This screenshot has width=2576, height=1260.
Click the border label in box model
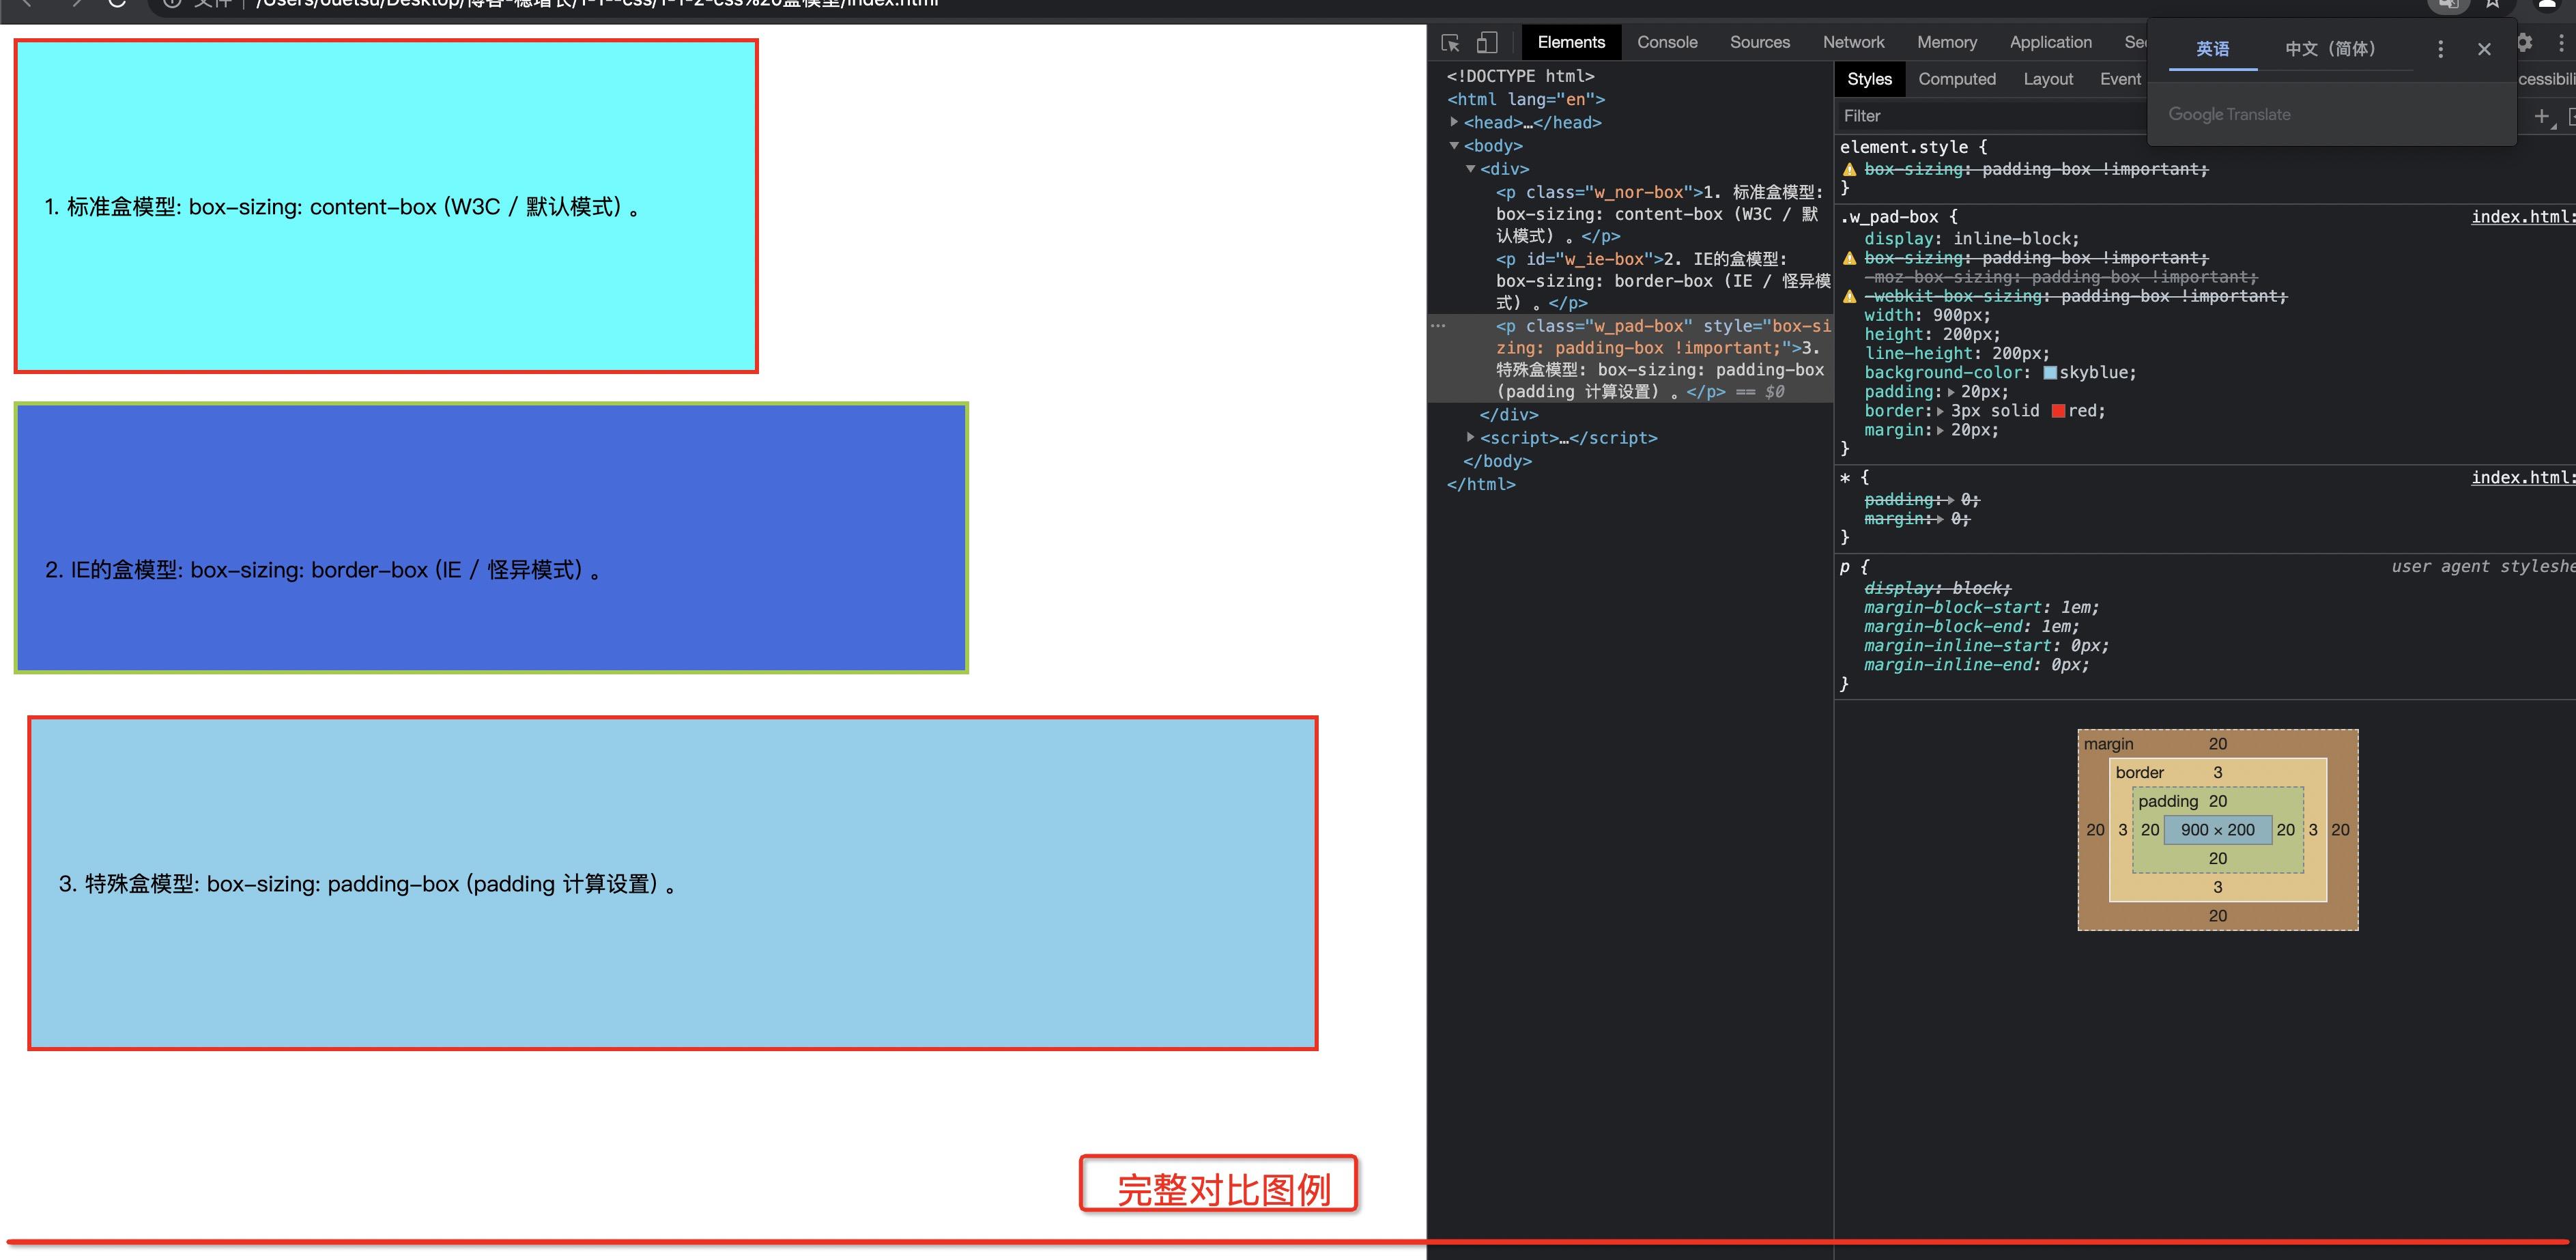tap(2139, 772)
